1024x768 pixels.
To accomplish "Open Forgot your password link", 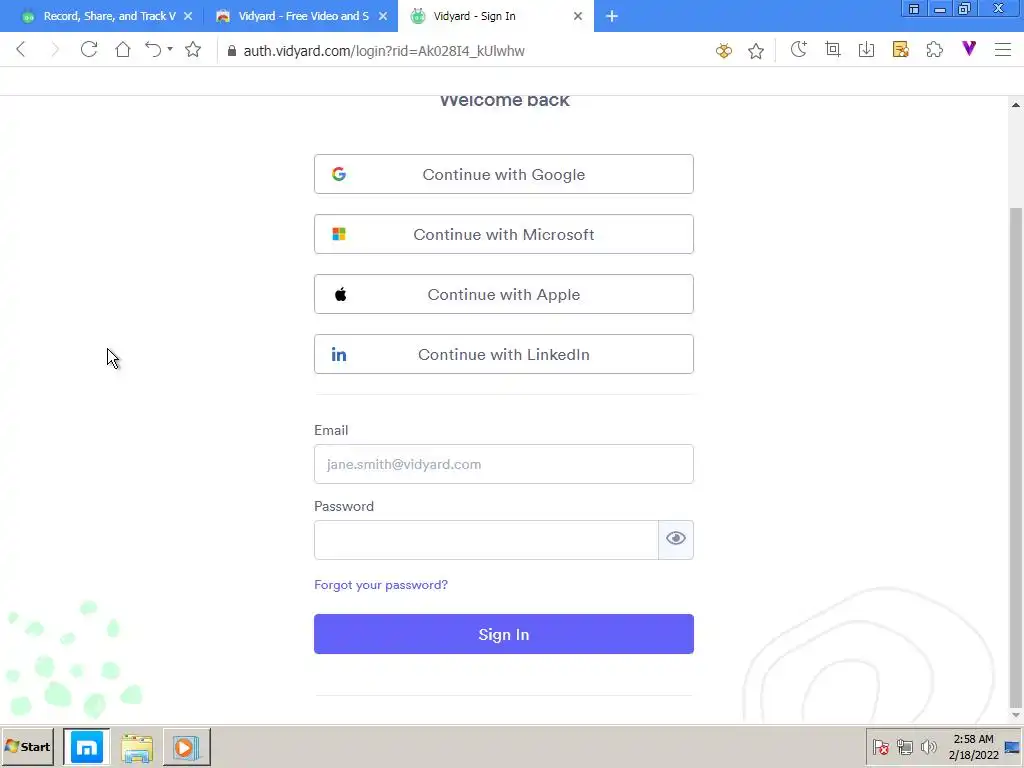I will tap(381, 585).
